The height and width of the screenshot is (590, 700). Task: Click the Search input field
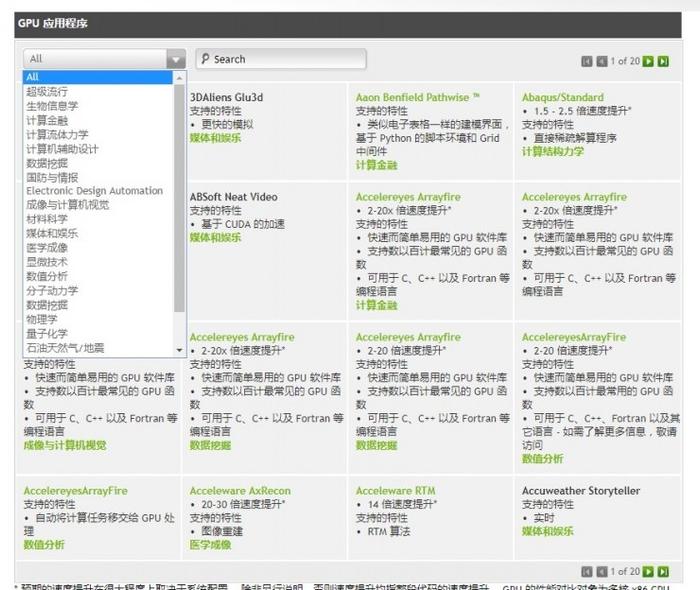281,59
